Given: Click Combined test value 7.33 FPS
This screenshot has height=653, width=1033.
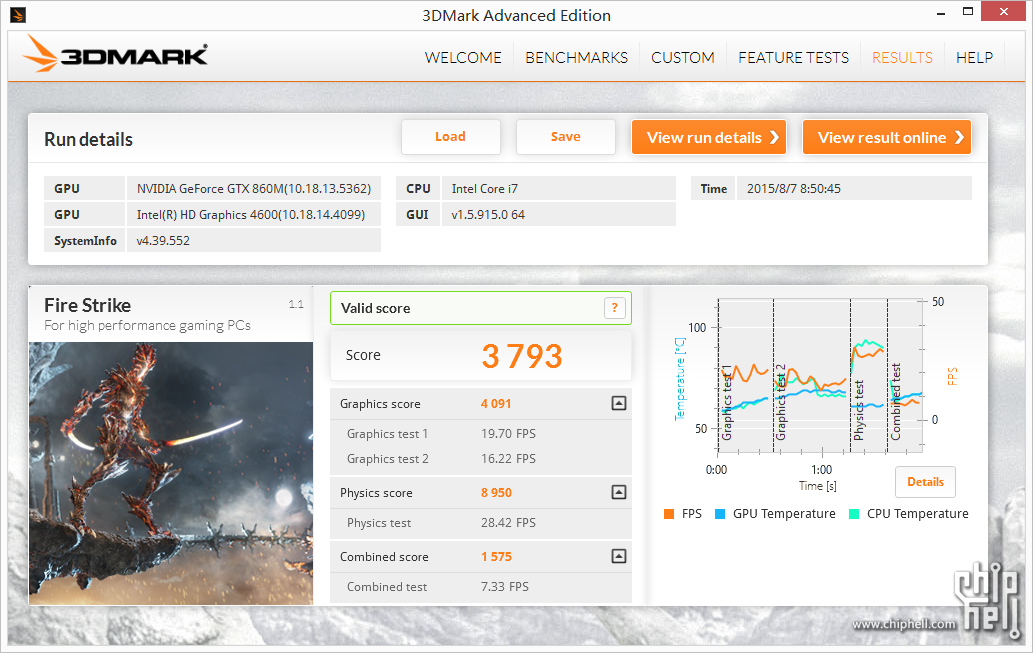Looking at the screenshot, I should point(505,586).
